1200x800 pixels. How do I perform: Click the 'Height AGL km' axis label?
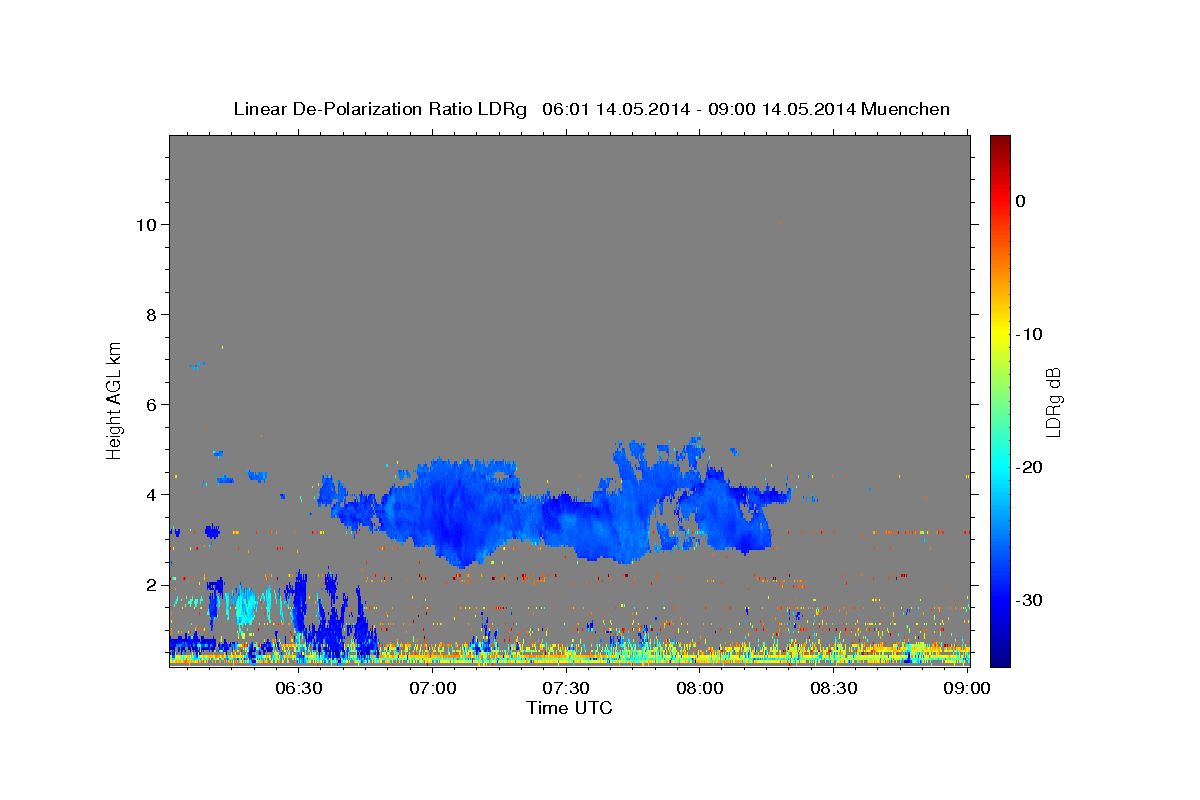pyautogui.click(x=114, y=400)
